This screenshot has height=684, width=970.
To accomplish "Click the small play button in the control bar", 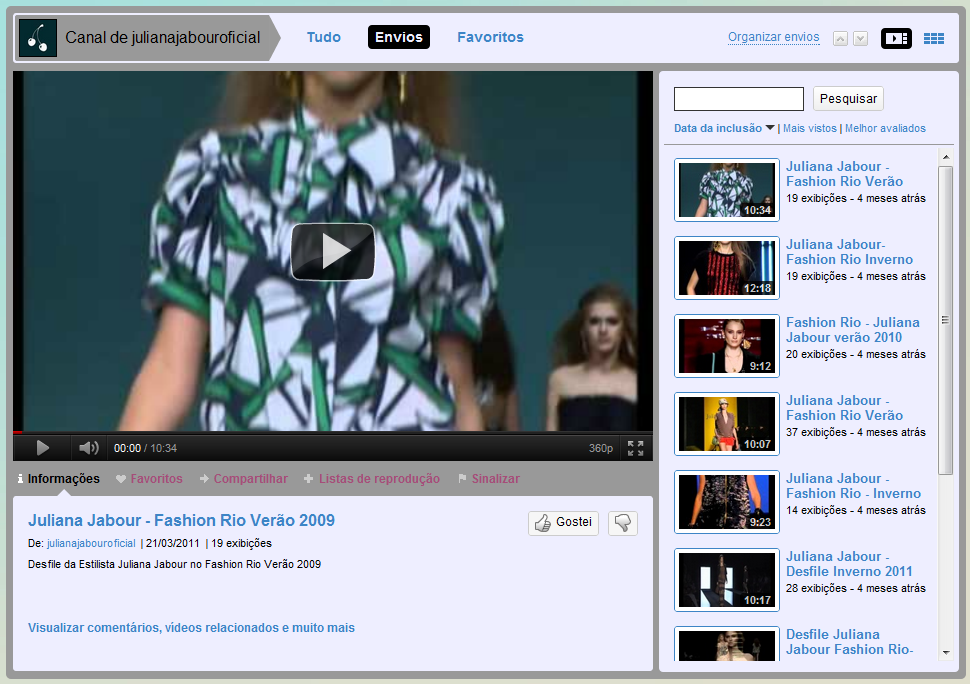I will (x=43, y=448).
